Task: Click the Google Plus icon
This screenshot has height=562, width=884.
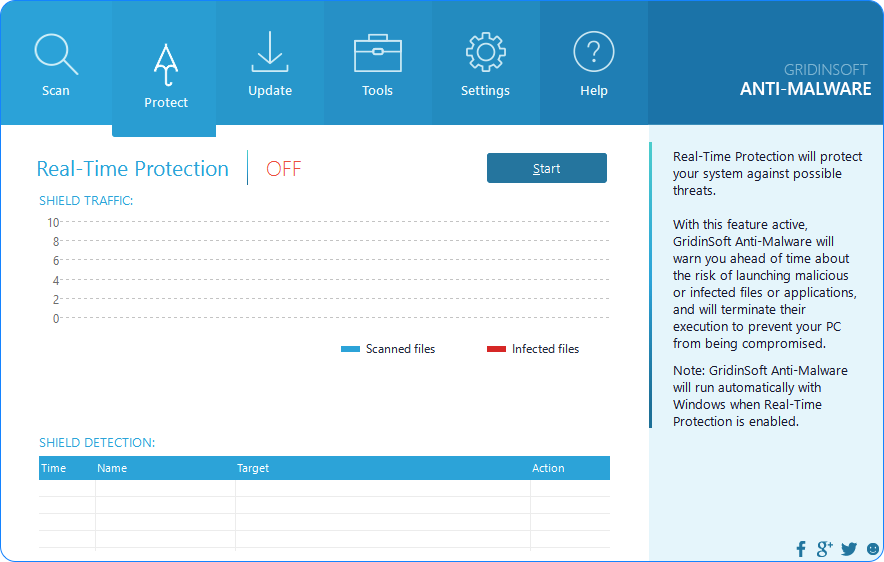Action: 824,548
